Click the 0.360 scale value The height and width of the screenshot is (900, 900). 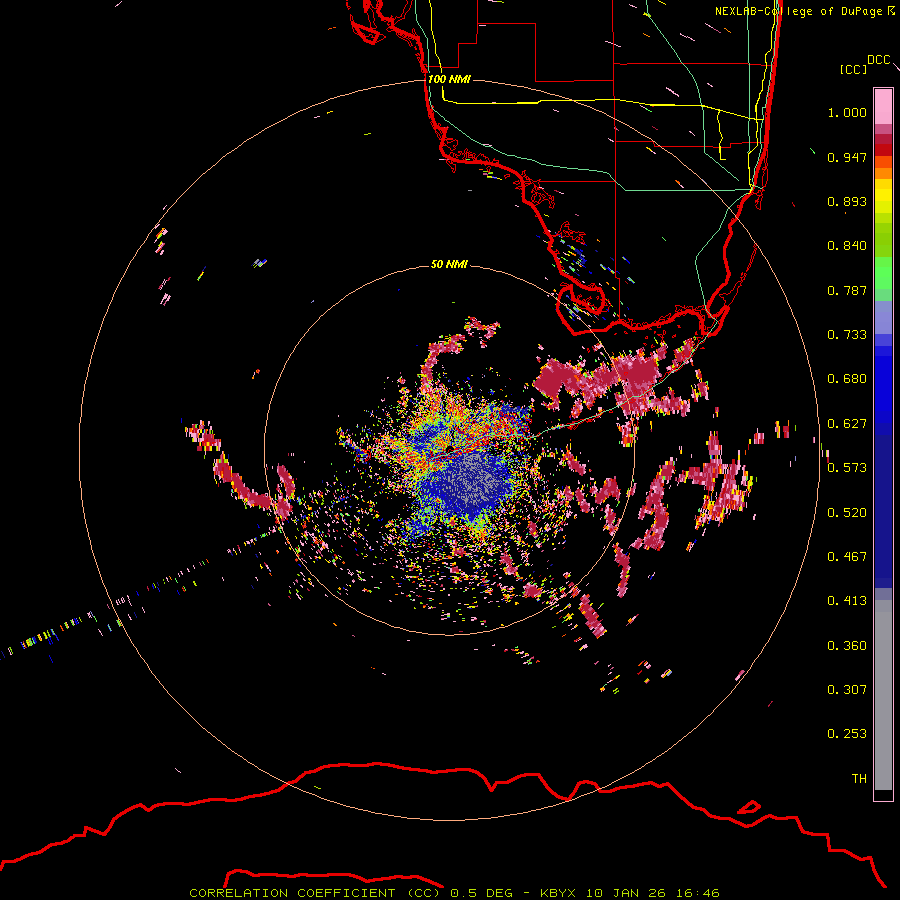pos(847,646)
